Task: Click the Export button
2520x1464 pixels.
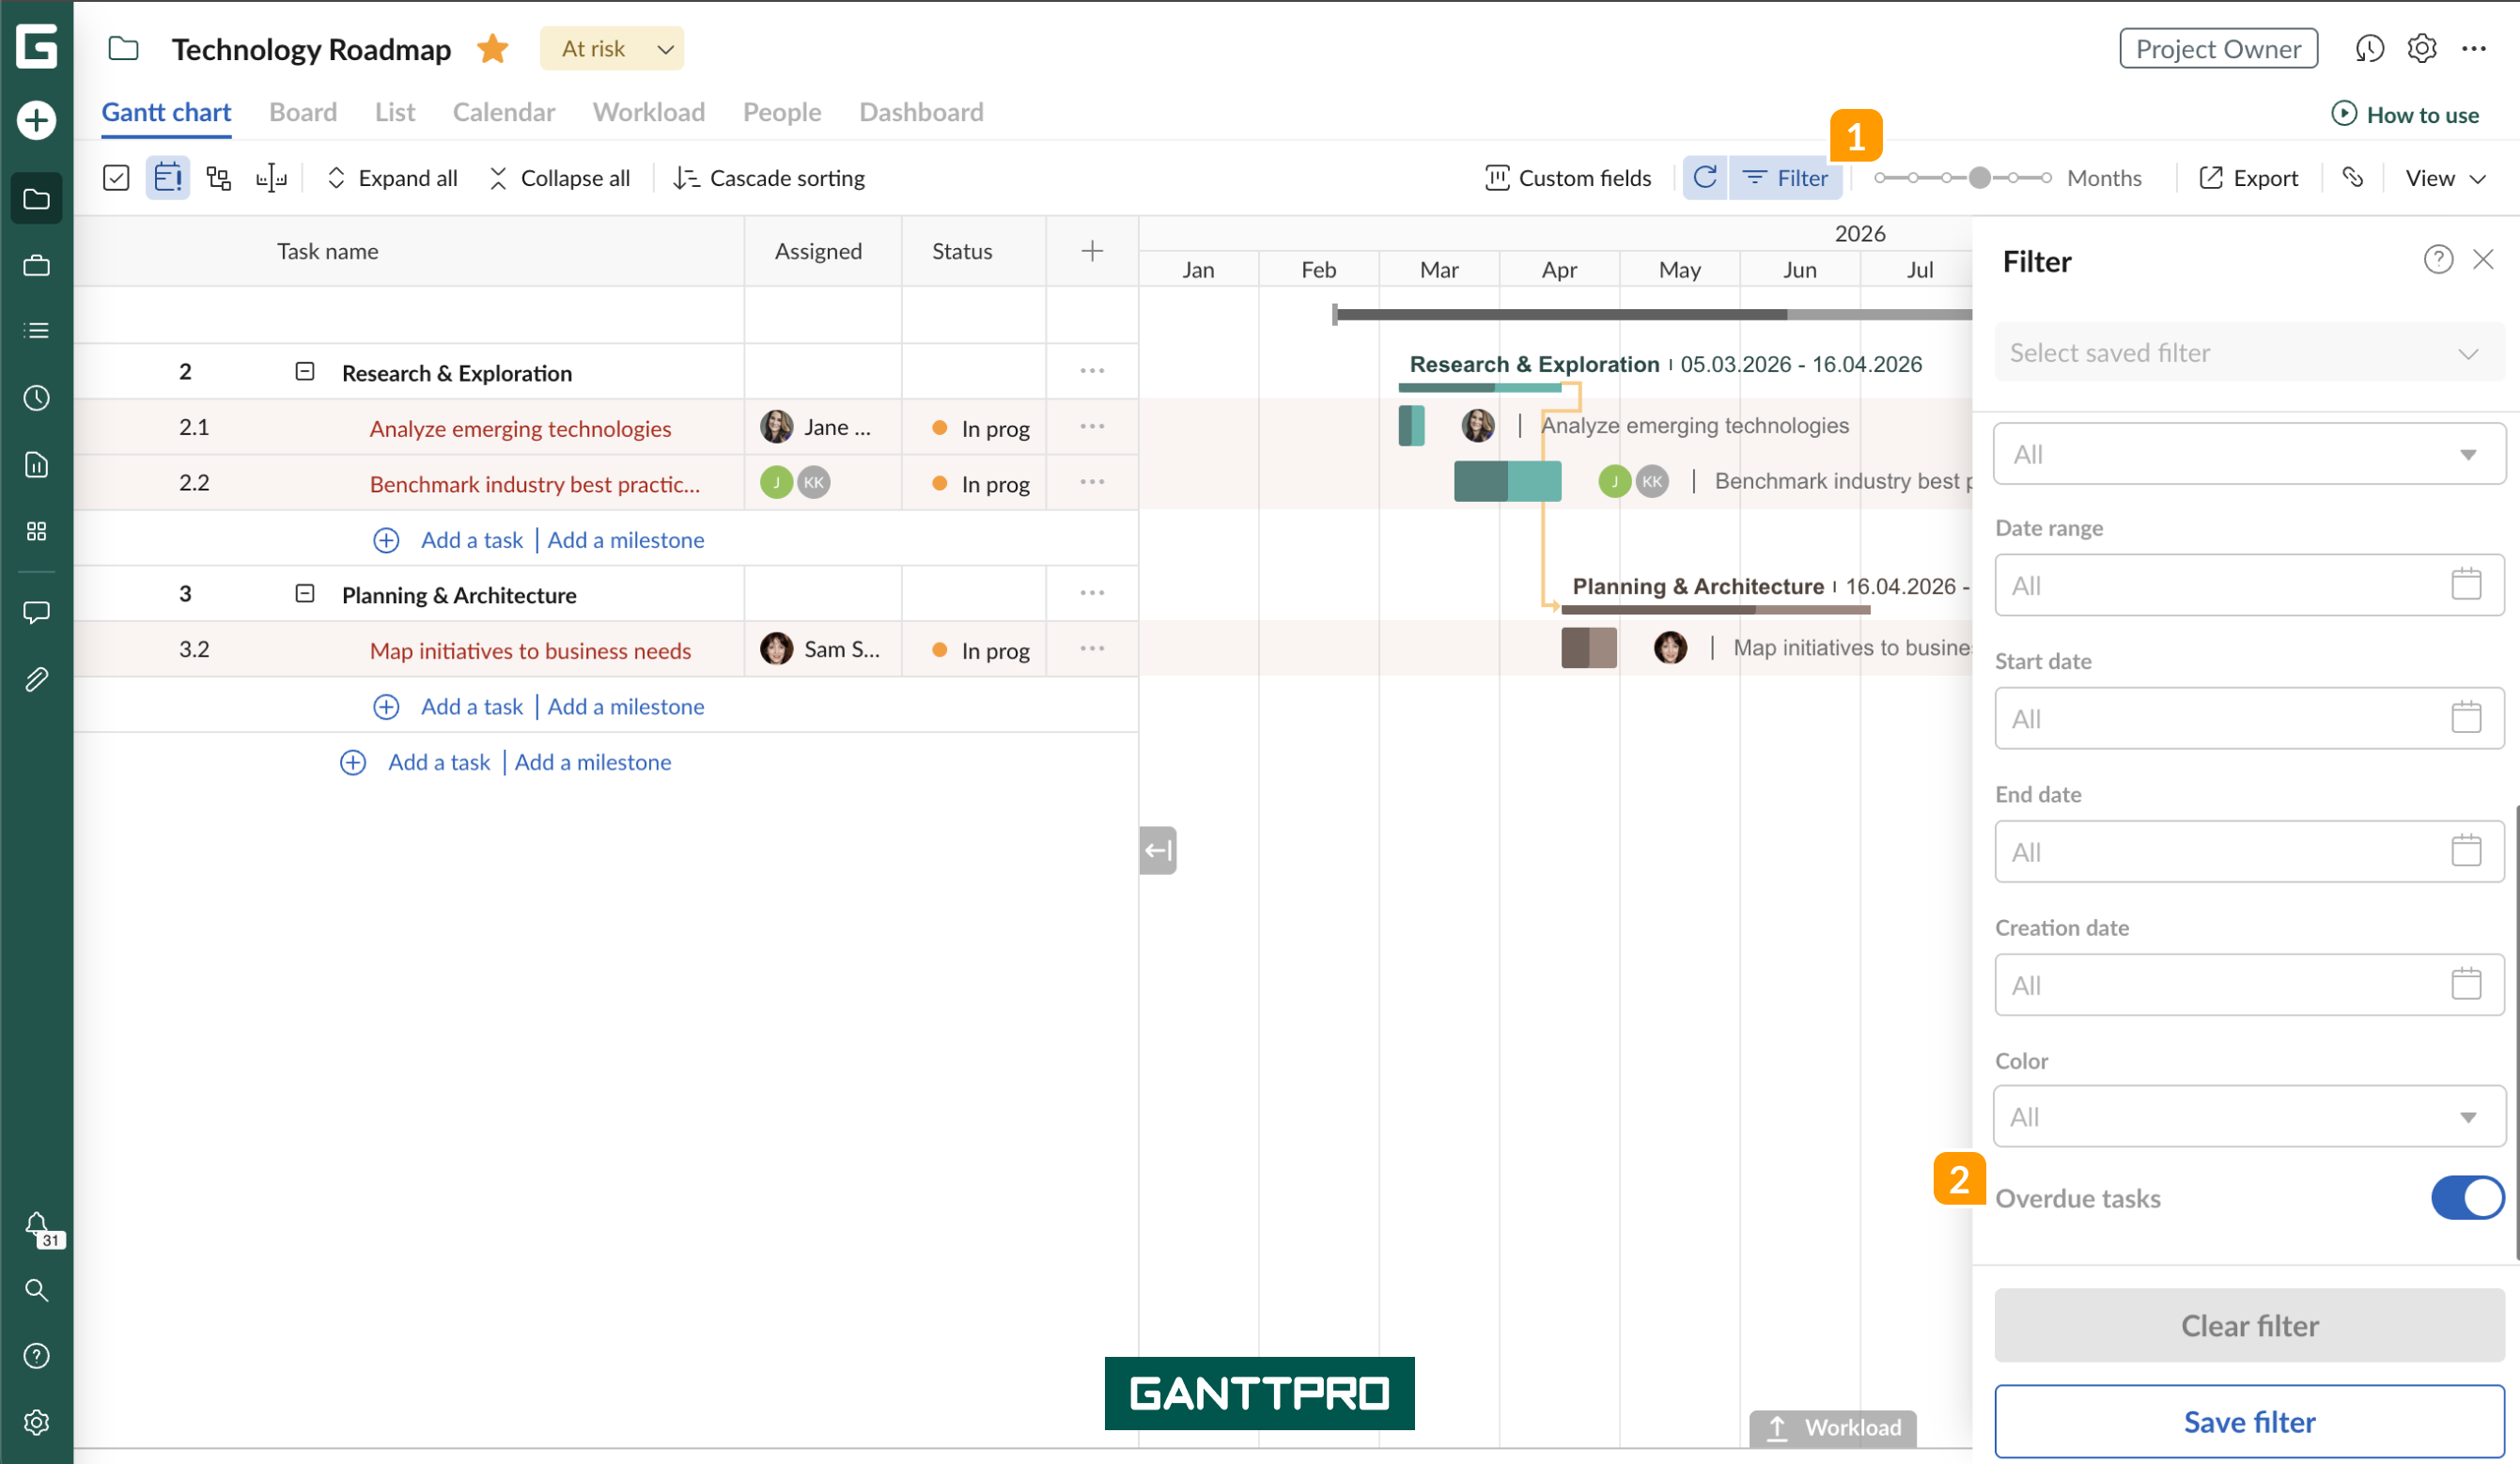Action: point(2248,178)
